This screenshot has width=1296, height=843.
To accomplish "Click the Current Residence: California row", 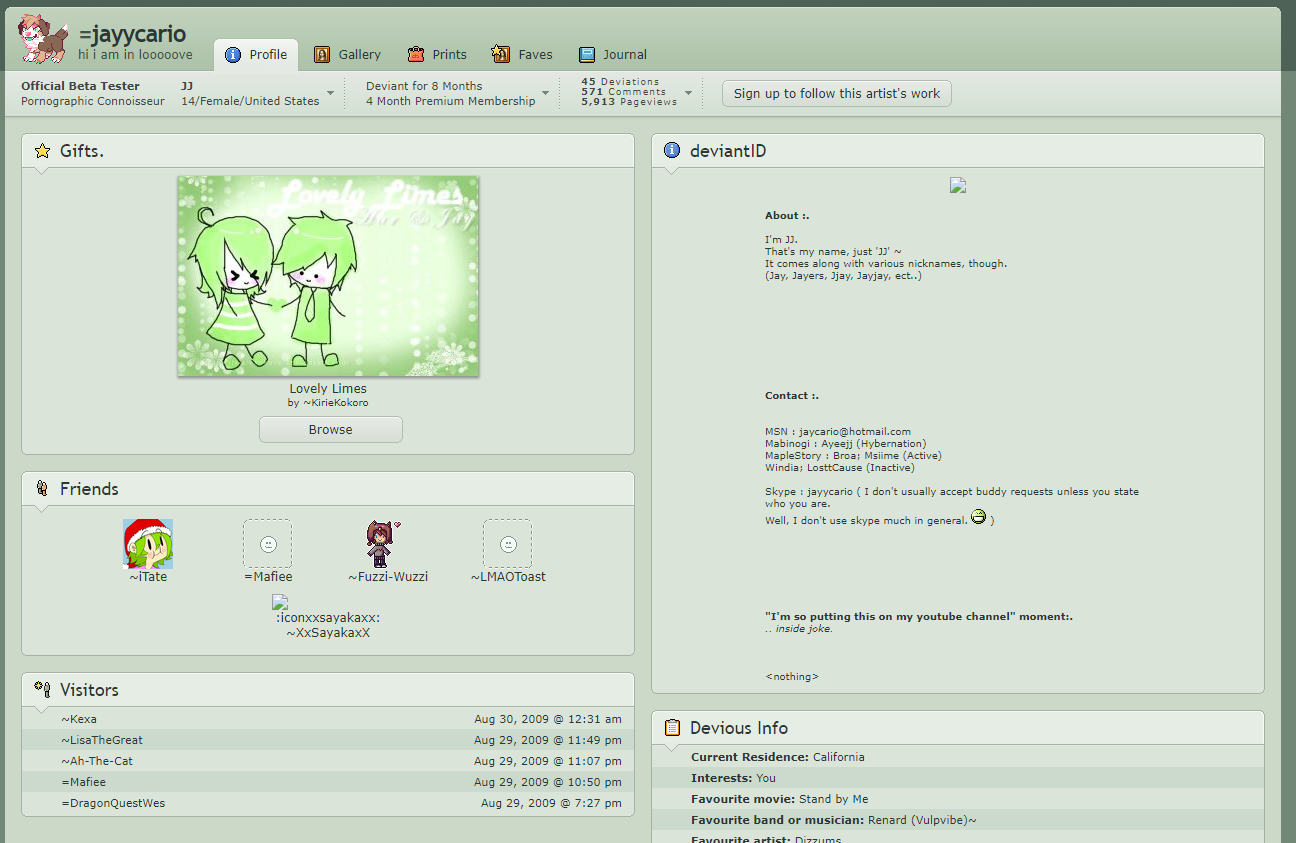I will coord(958,757).
